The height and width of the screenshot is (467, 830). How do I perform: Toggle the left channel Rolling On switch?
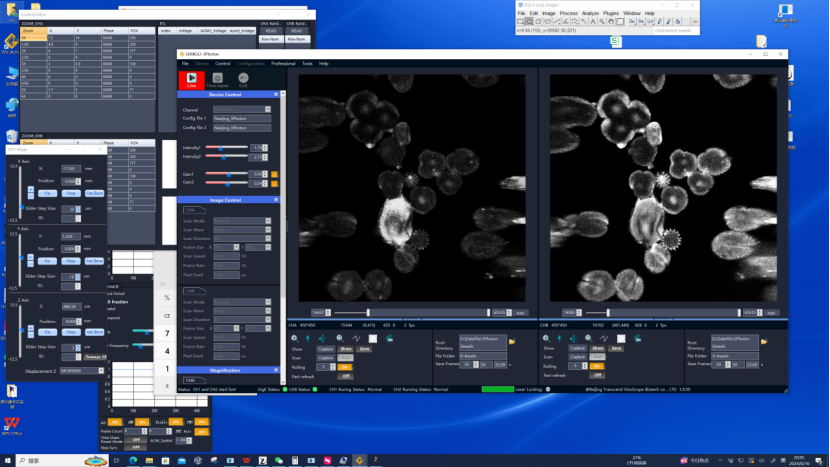(x=346, y=366)
